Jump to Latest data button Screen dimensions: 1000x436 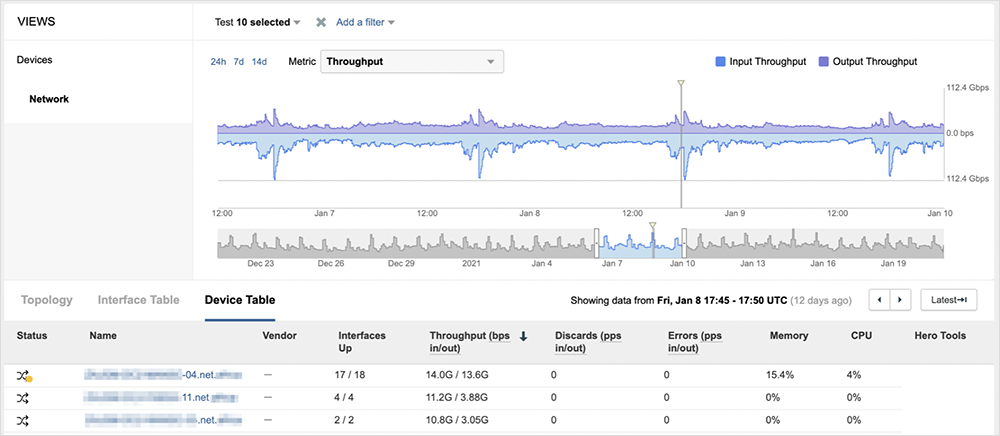coord(947,299)
